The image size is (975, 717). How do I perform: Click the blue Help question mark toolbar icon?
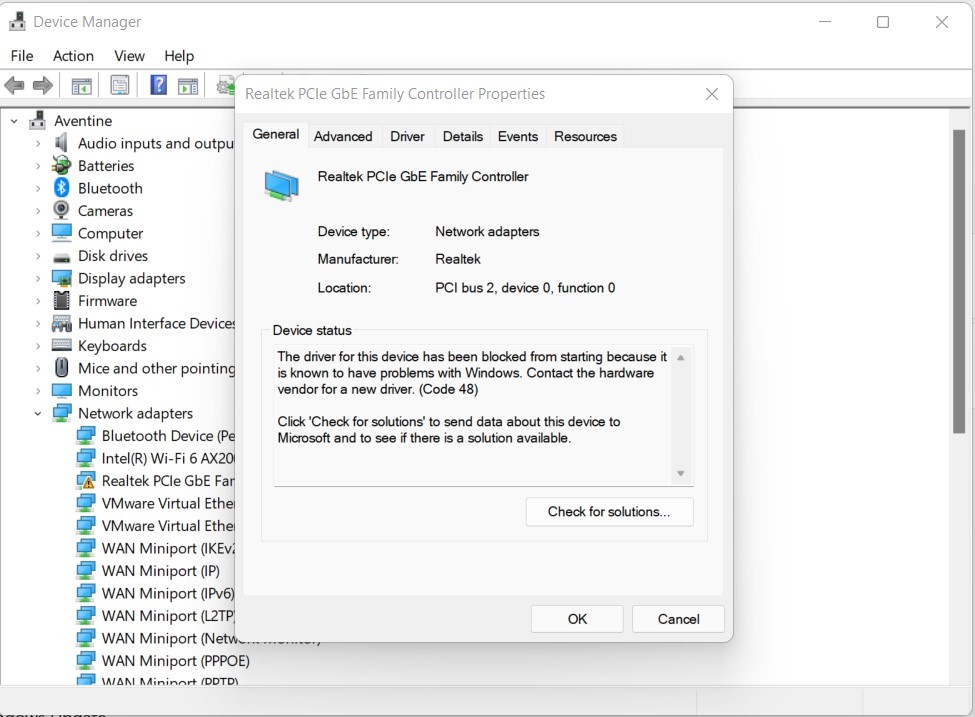159,85
